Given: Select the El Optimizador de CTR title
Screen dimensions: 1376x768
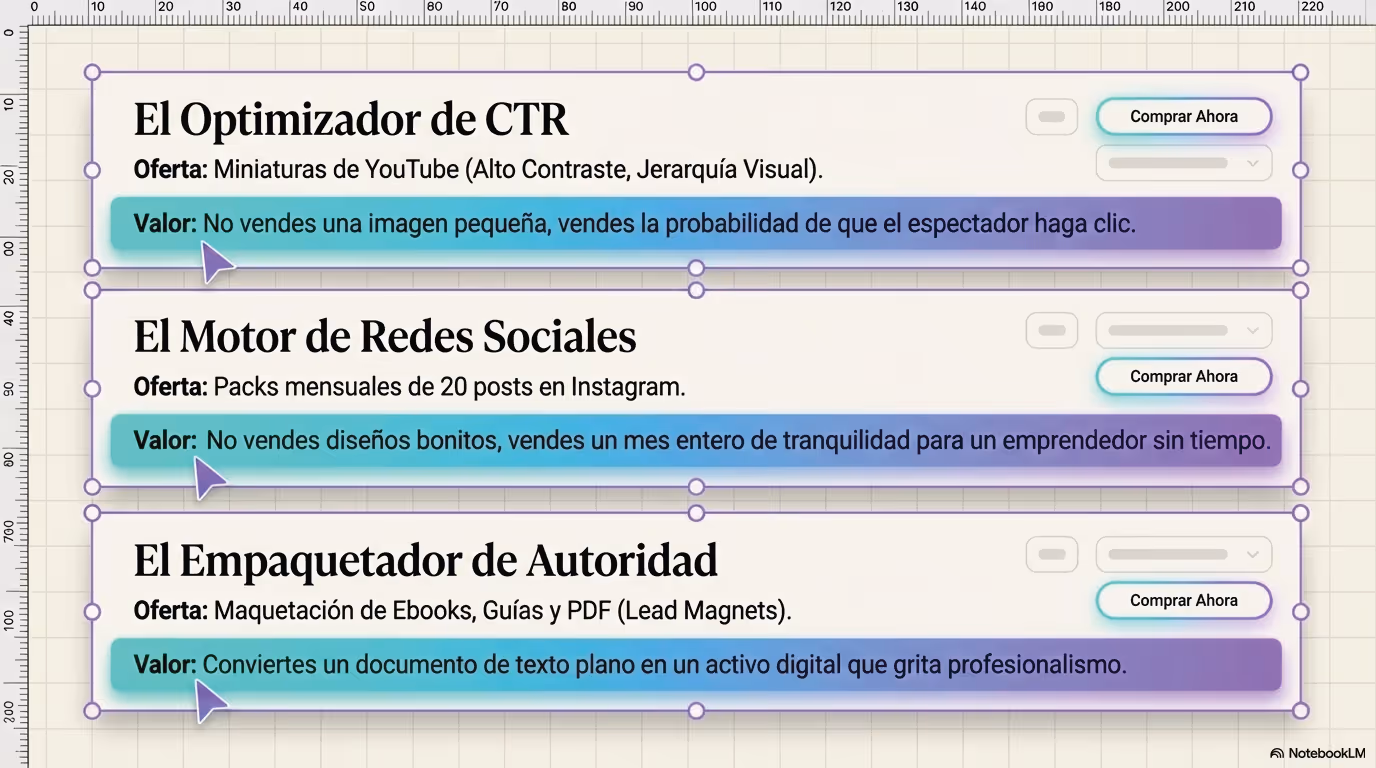Looking at the screenshot, I should tap(352, 119).
